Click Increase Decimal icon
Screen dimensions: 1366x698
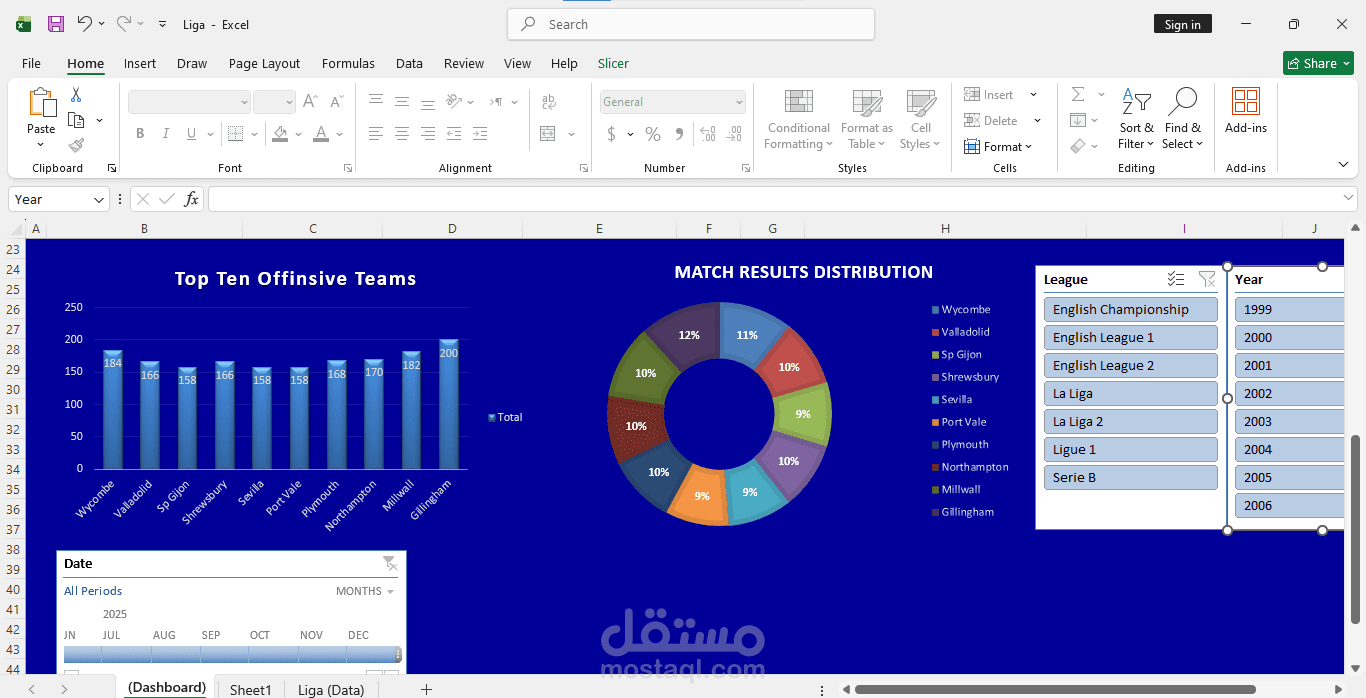708,134
